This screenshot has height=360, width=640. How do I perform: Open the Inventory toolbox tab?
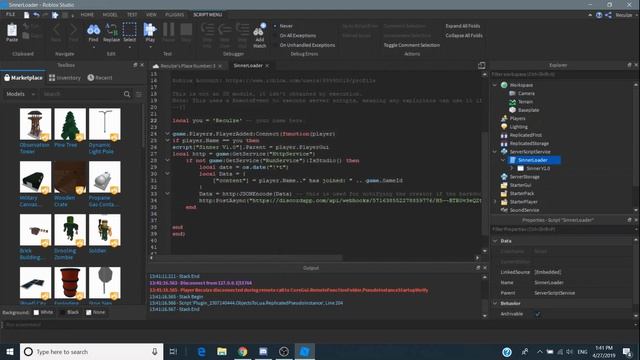tap(65, 78)
